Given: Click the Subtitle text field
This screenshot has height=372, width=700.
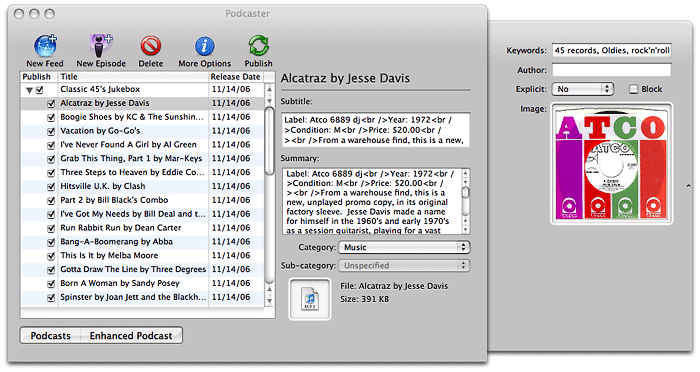Looking at the screenshot, I should point(375,130).
